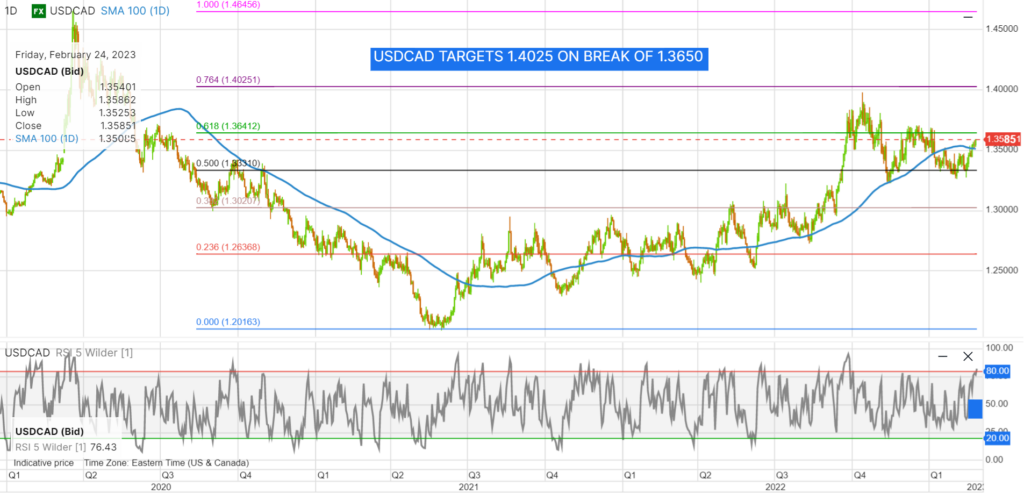Click the red current price tag 1.35851
This screenshot has width=1024, height=493.
click(1003, 139)
